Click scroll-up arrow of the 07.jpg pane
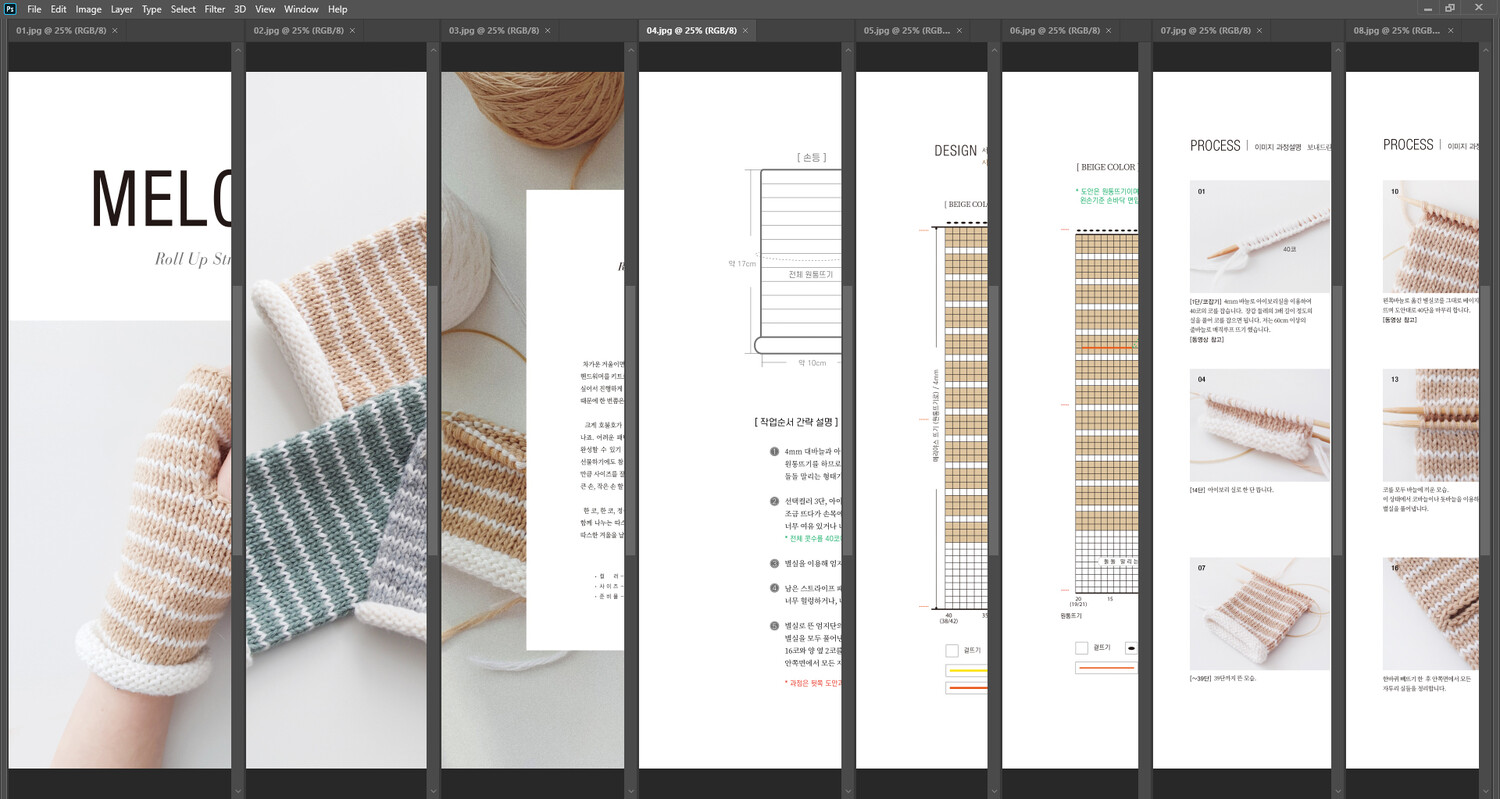 tap(1338, 49)
